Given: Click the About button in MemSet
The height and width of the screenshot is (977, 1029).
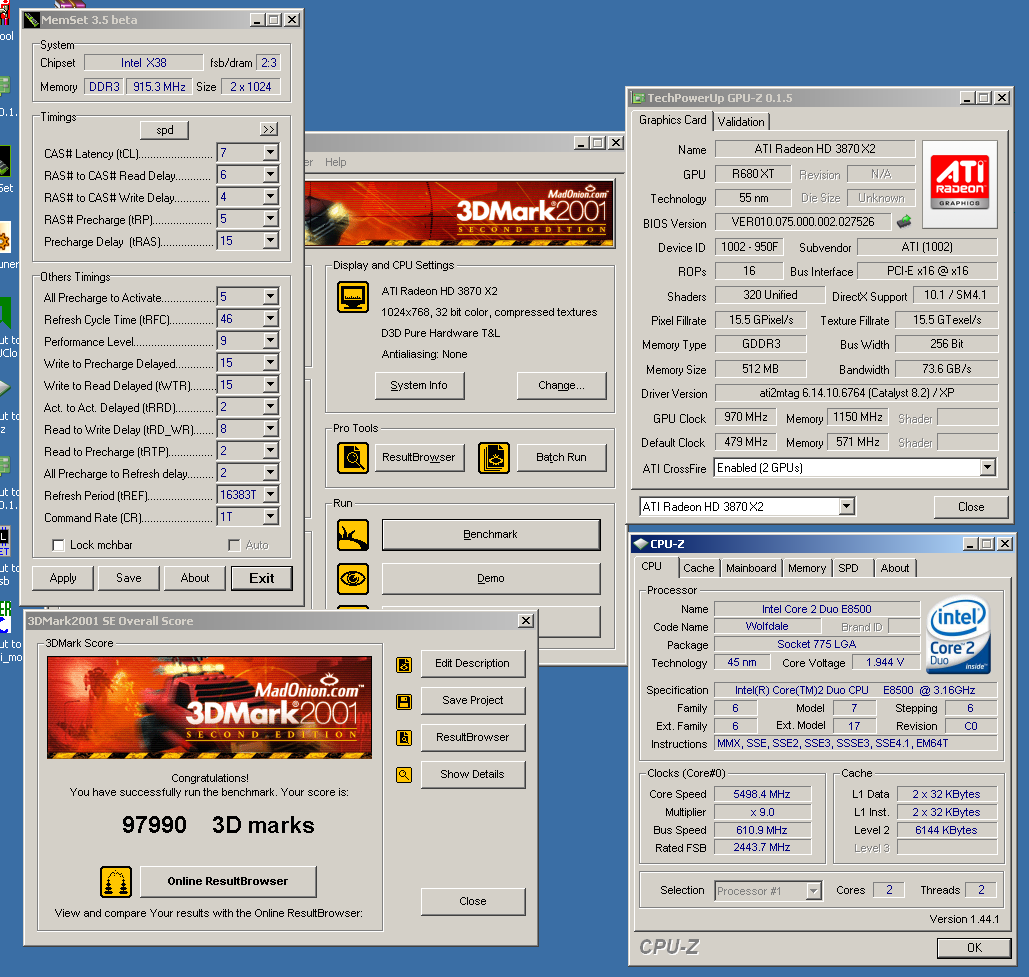Looking at the screenshot, I should tap(195, 578).
